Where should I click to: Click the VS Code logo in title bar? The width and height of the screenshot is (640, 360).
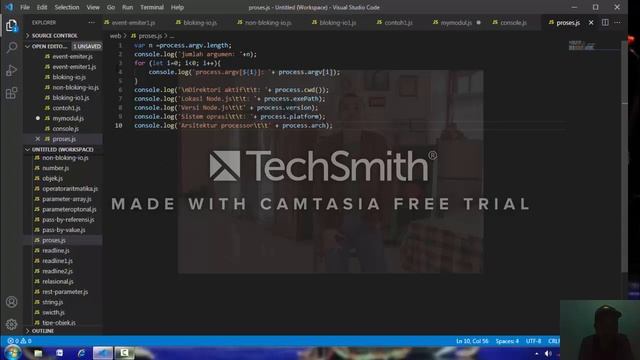(9, 7)
